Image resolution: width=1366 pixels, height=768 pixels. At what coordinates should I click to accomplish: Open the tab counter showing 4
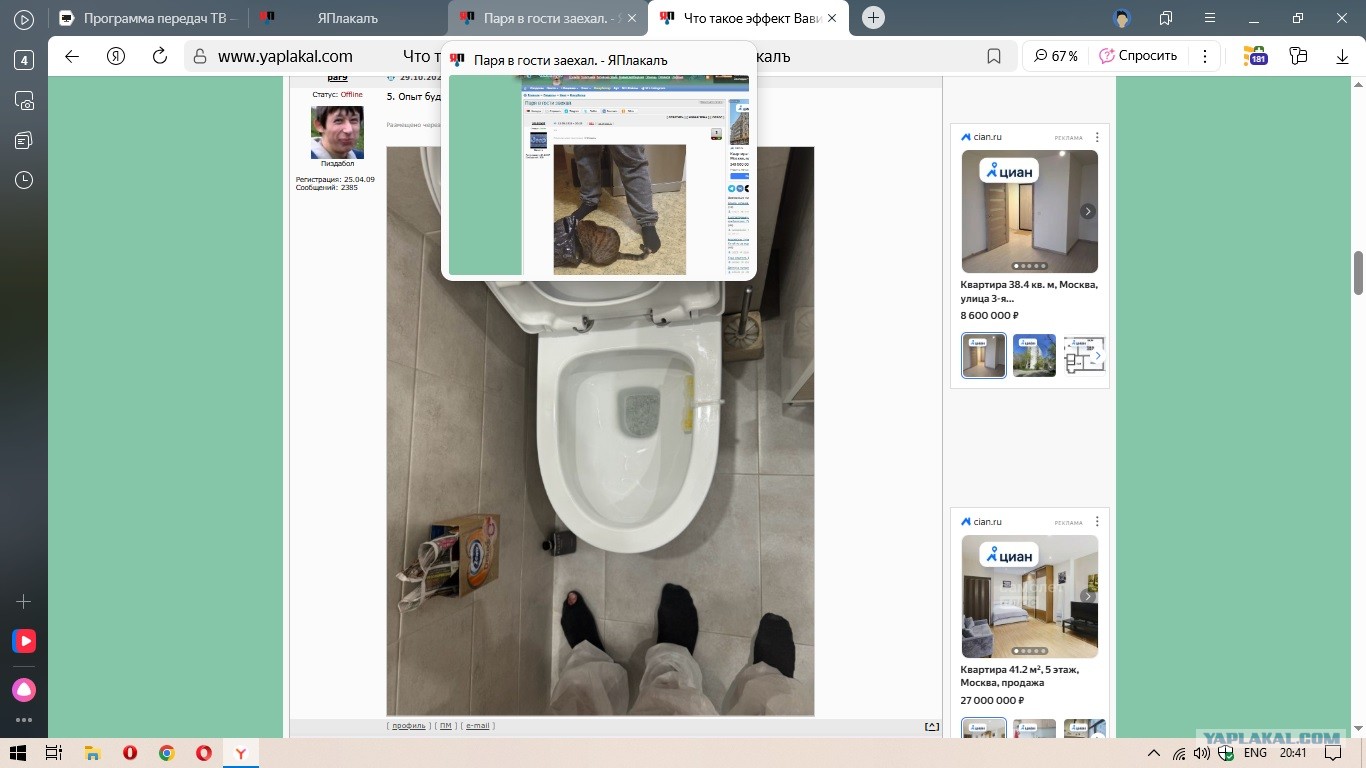click(x=24, y=60)
